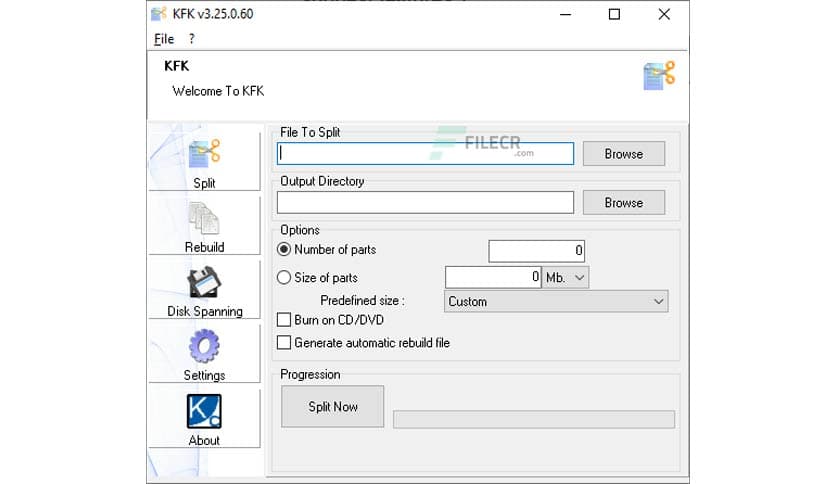Open the Predefined size Custom dropdown

[556, 301]
